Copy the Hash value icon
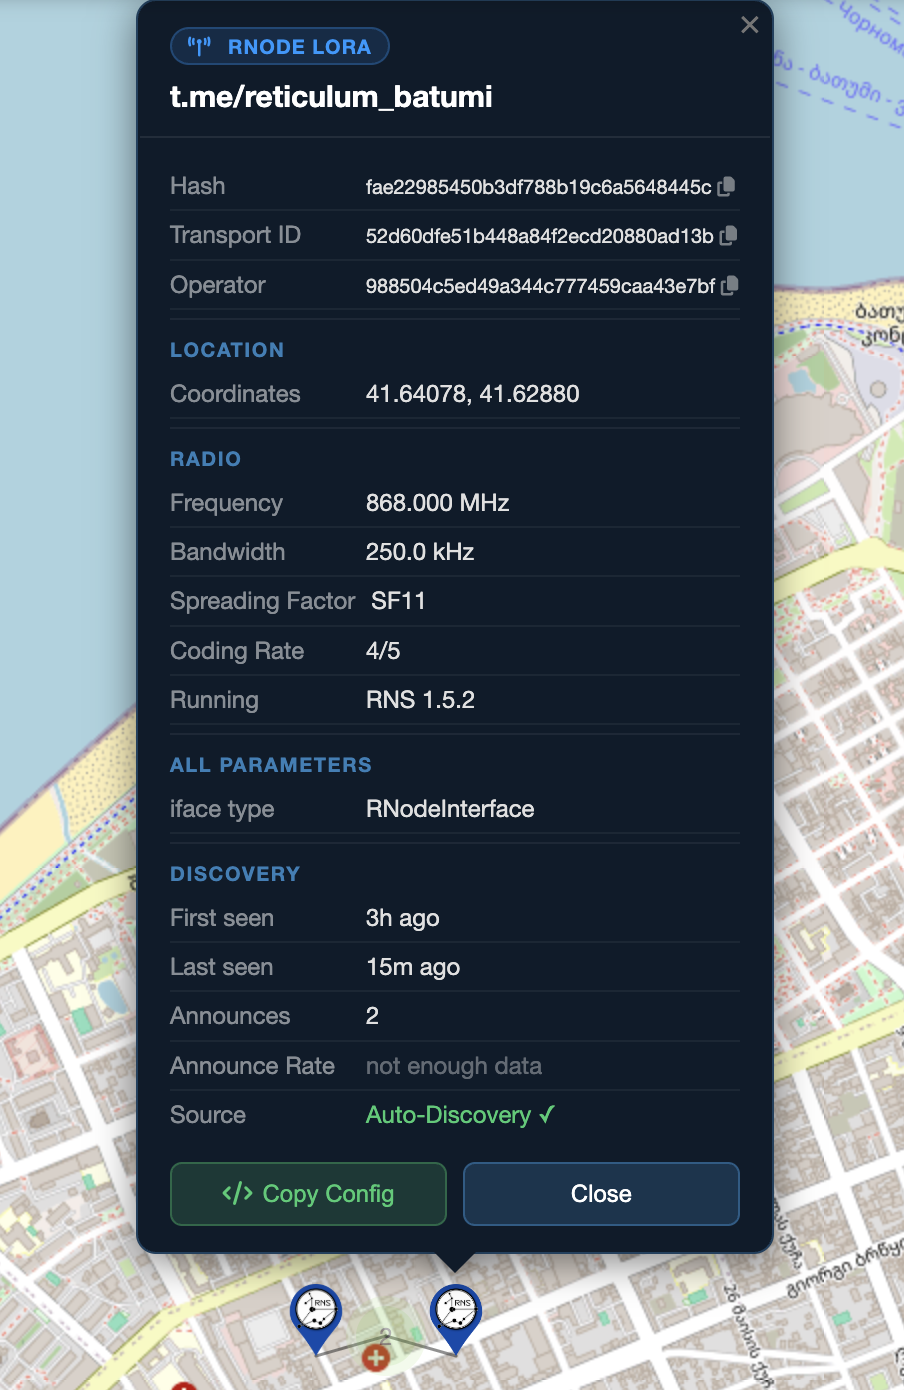The height and width of the screenshot is (1390, 904). tap(727, 186)
